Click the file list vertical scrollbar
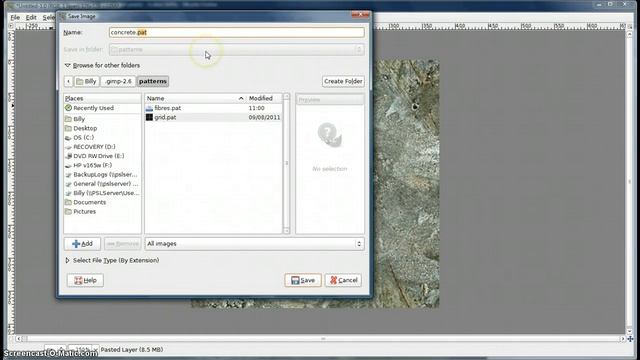 [287, 164]
